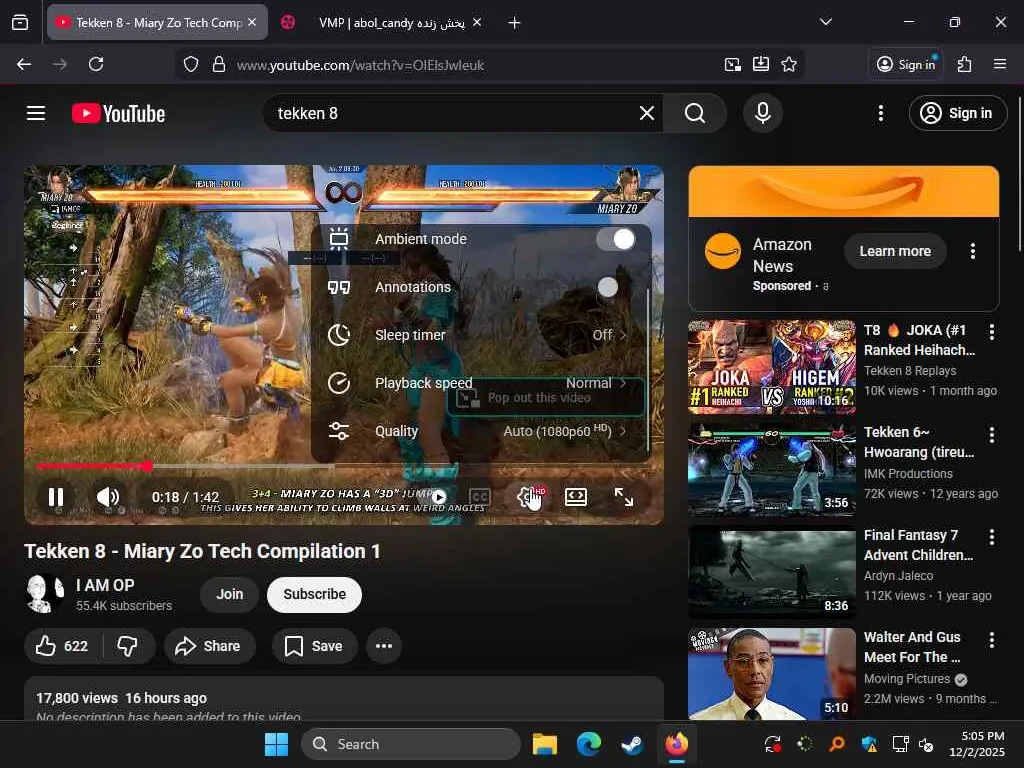Image resolution: width=1024 pixels, height=768 pixels.
Task: Toggle autoplay switch in player
Action: pyautogui.click(x=439, y=498)
